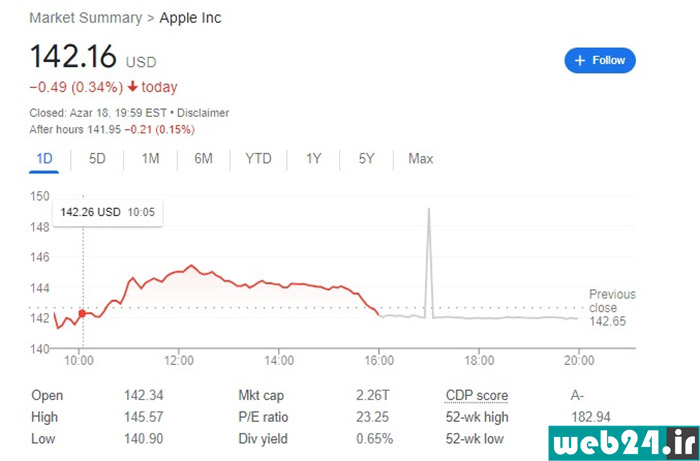The width and height of the screenshot is (700, 461).
Task: Click the 142.26 USD chart tooltip
Action: [x=108, y=212]
